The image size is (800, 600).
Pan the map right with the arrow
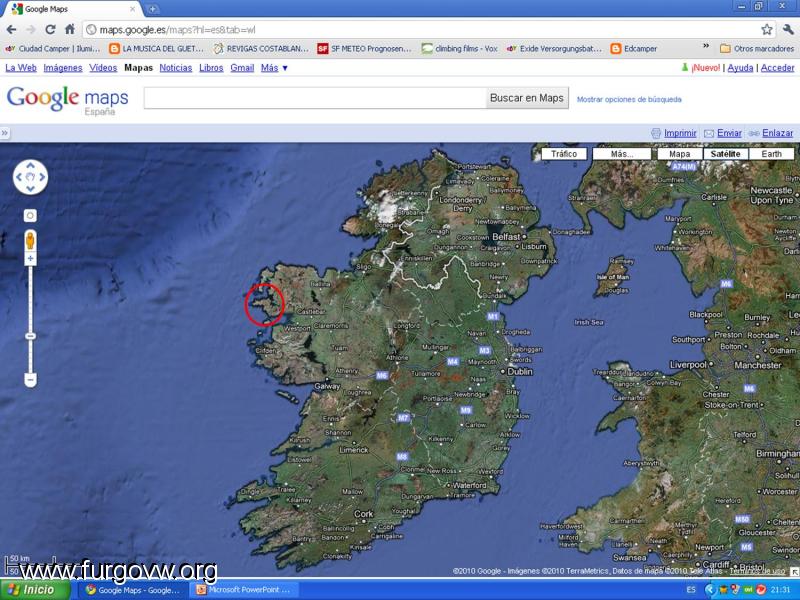tap(42, 177)
